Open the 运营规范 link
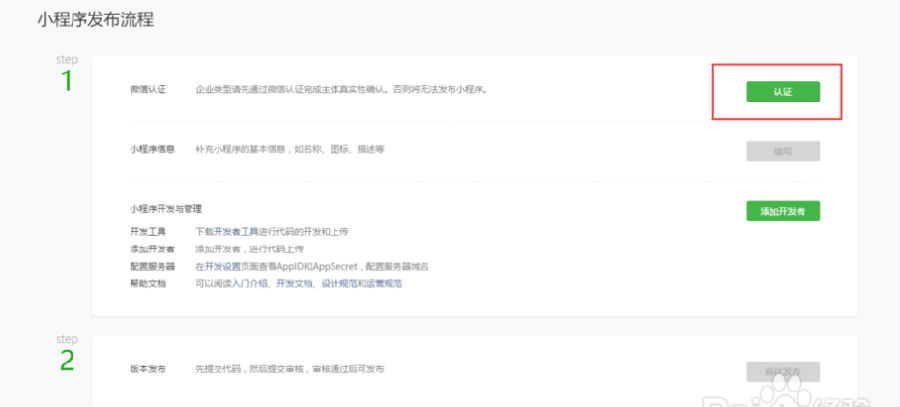900x407 pixels. 384,284
